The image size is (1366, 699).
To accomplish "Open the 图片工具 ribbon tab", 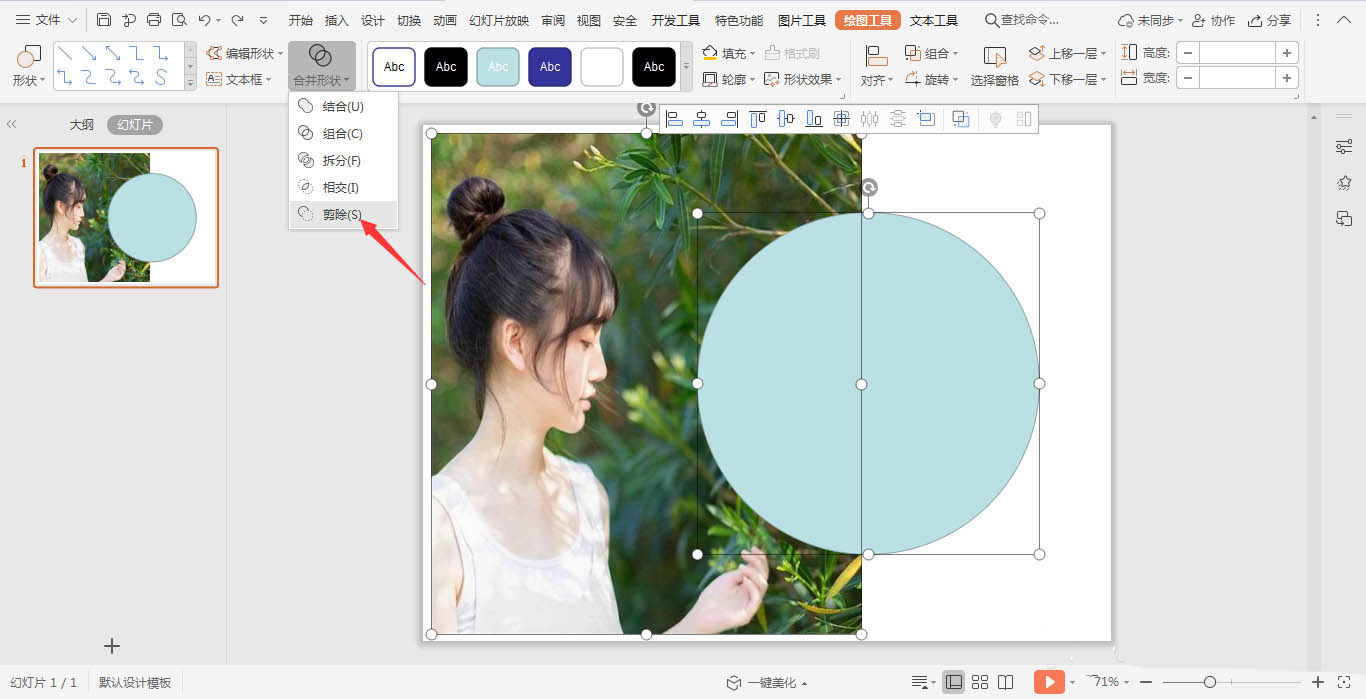I will click(x=802, y=20).
